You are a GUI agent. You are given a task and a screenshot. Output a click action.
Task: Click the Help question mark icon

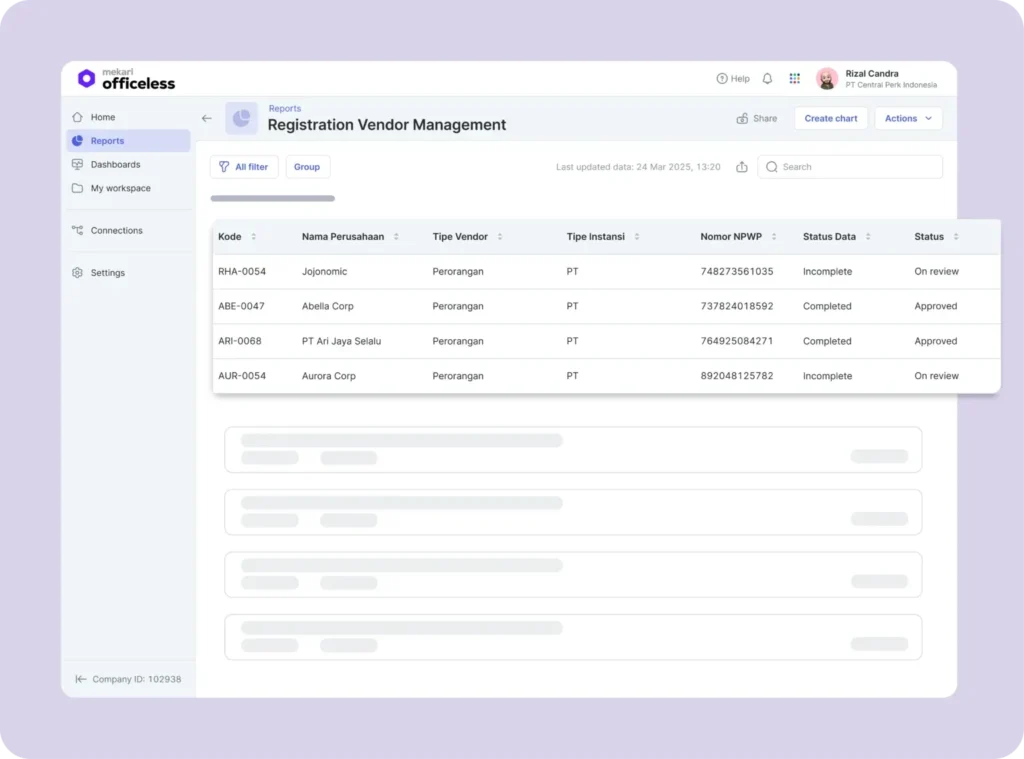pyautogui.click(x=722, y=79)
